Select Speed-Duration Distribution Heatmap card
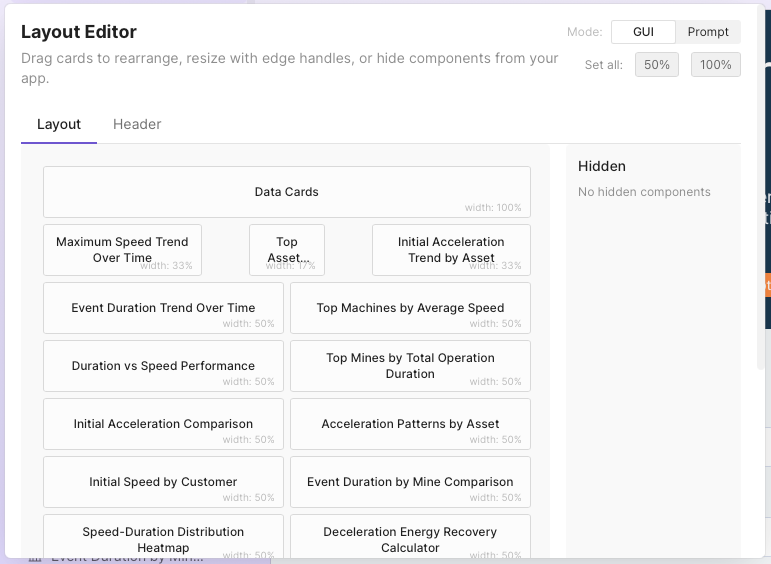The width and height of the screenshot is (771, 564). (163, 537)
